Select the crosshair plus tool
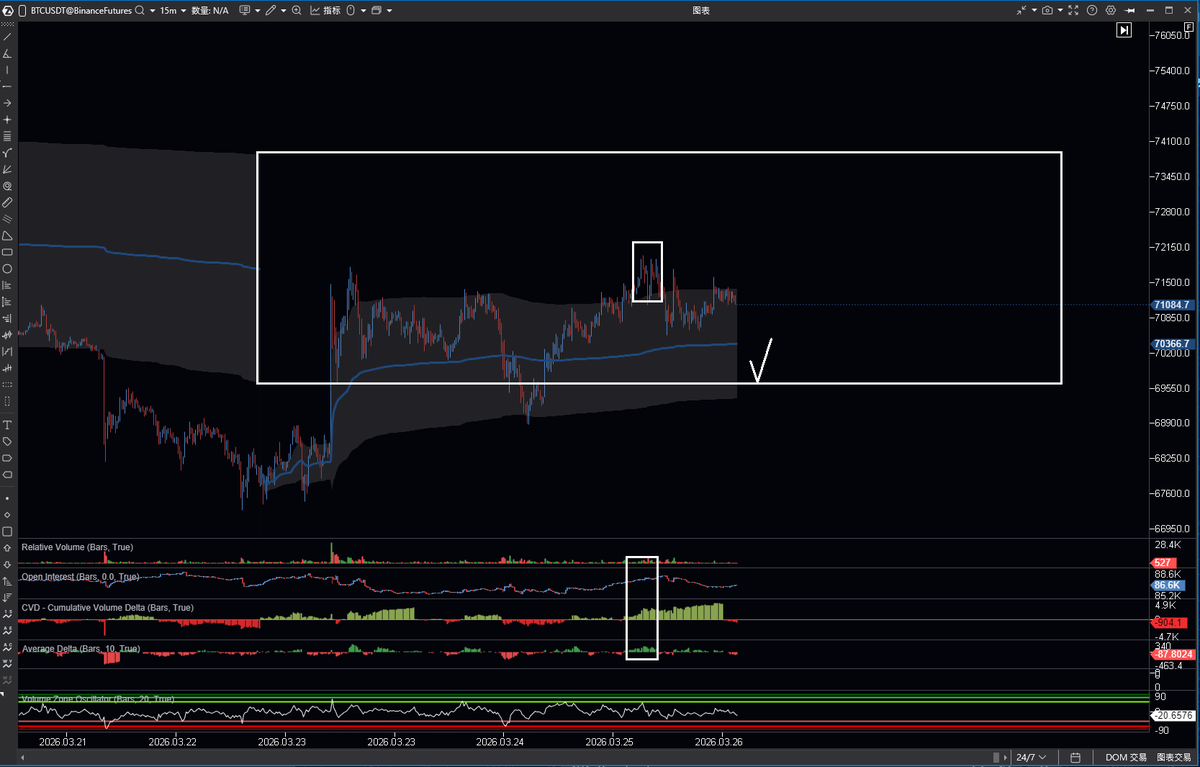The width and height of the screenshot is (1200, 767). pyautogui.click(x=7, y=119)
